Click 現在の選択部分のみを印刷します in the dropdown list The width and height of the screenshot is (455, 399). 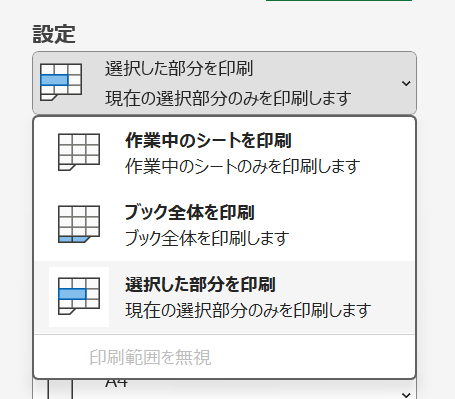tap(248, 310)
